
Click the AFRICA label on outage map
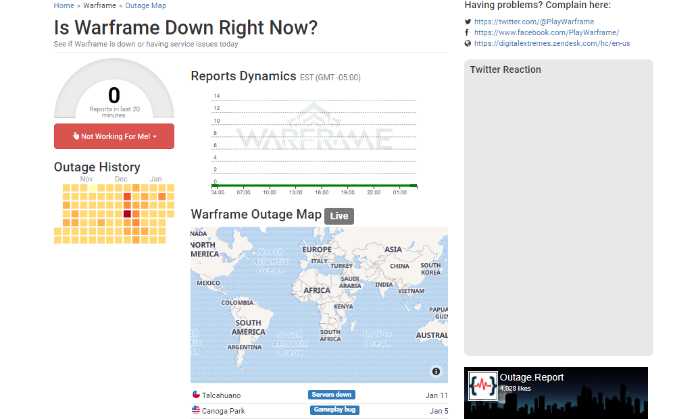pyautogui.click(x=317, y=290)
